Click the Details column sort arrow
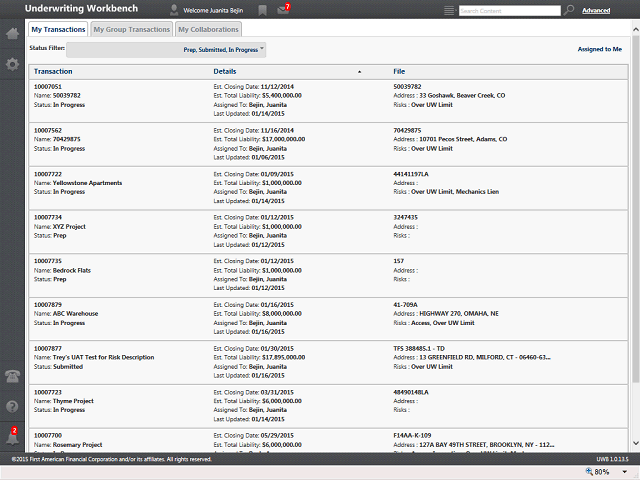 pyautogui.click(x=360, y=72)
